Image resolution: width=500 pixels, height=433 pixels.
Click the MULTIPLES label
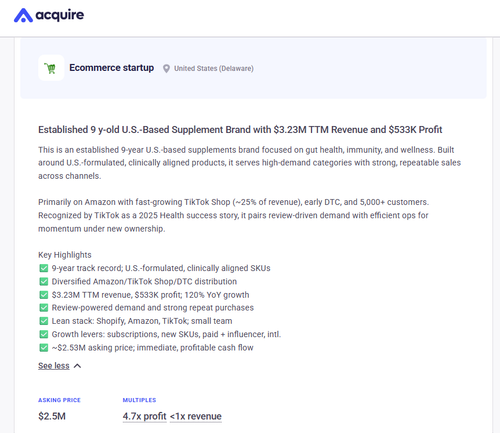[x=139, y=400]
